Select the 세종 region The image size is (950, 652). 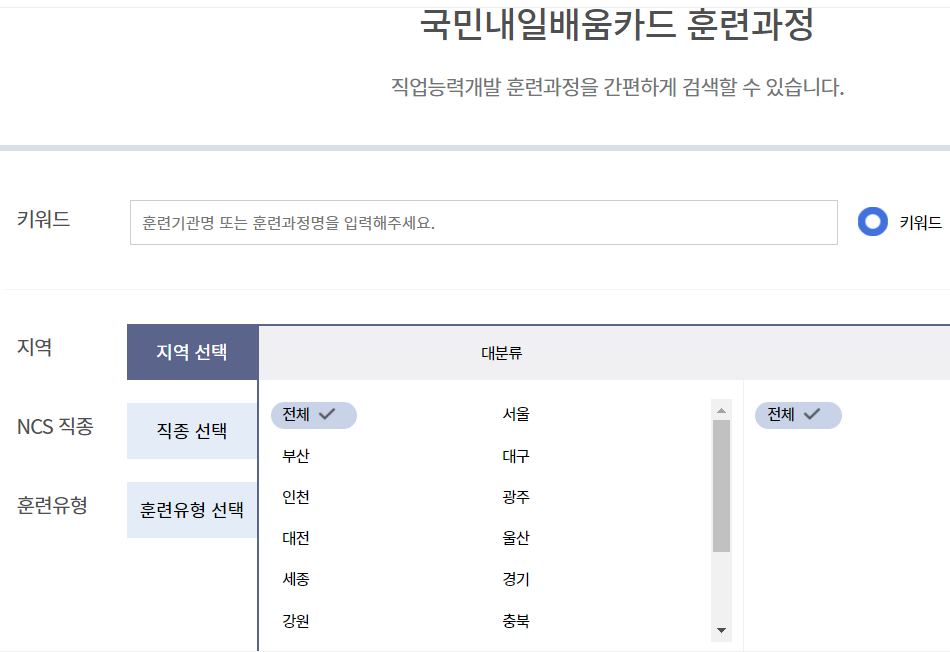[296, 579]
